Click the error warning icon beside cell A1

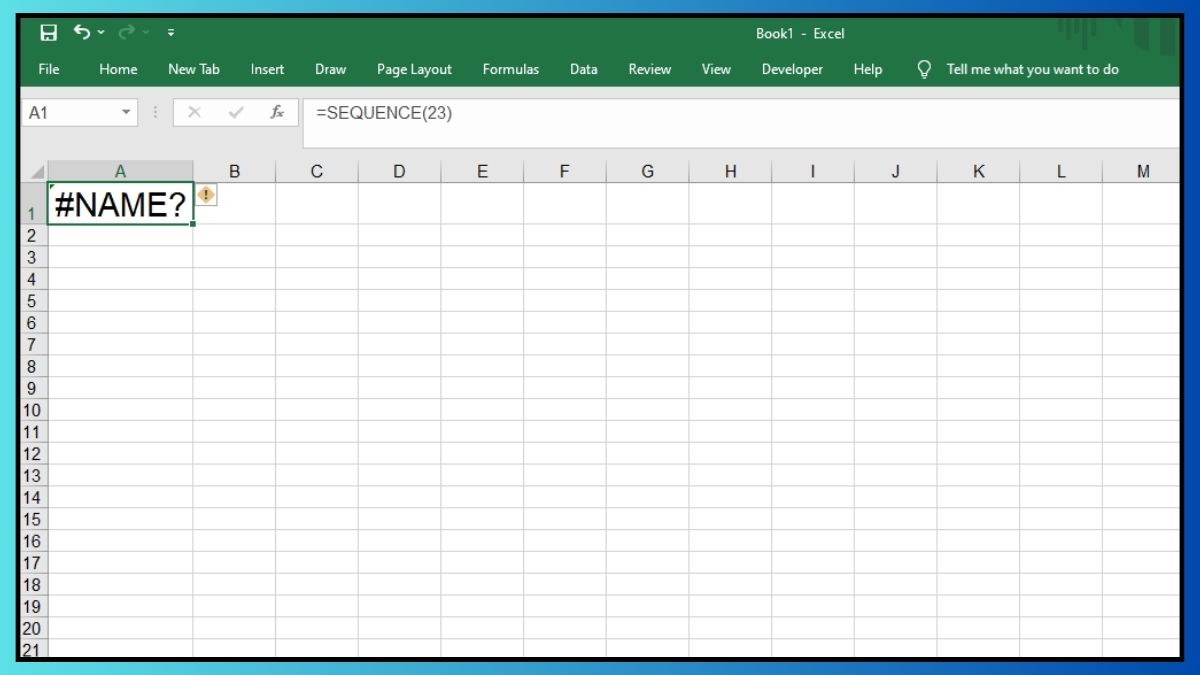pyautogui.click(x=206, y=195)
